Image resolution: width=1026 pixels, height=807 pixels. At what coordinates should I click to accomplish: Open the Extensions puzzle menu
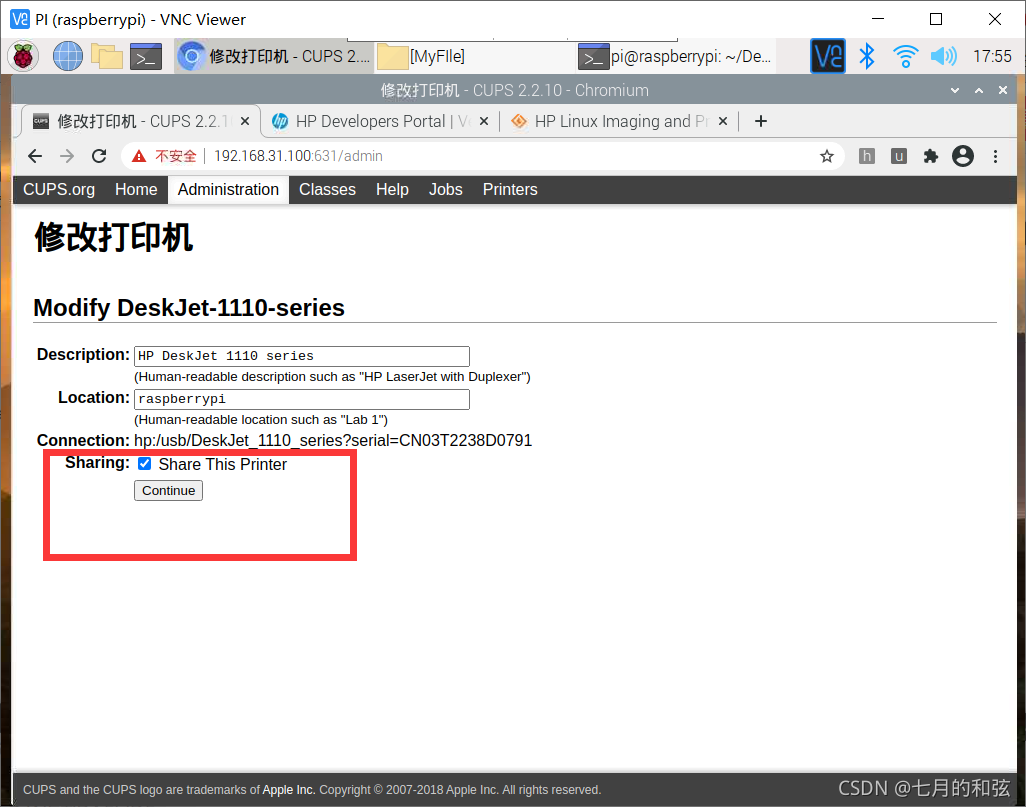[930, 156]
